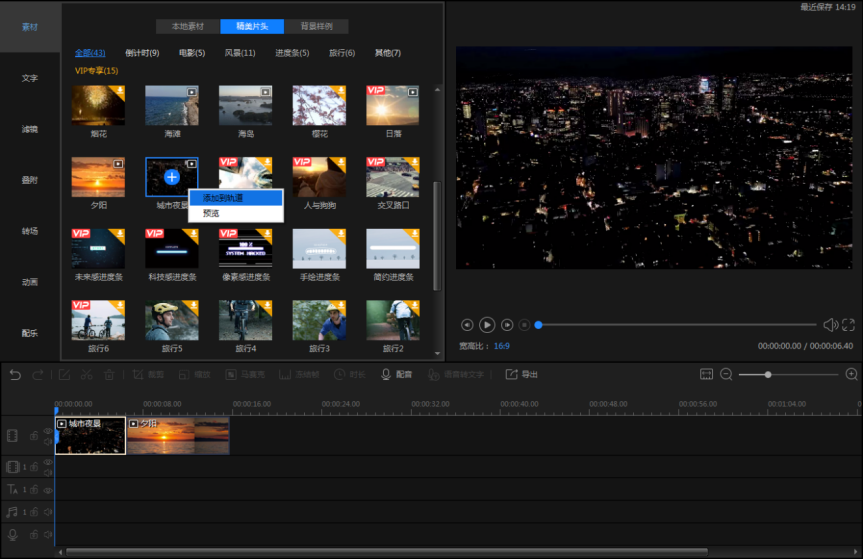863x559 pixels.
Task: Click the timeline zoom slider handle
Action: [x=768, y=375]
